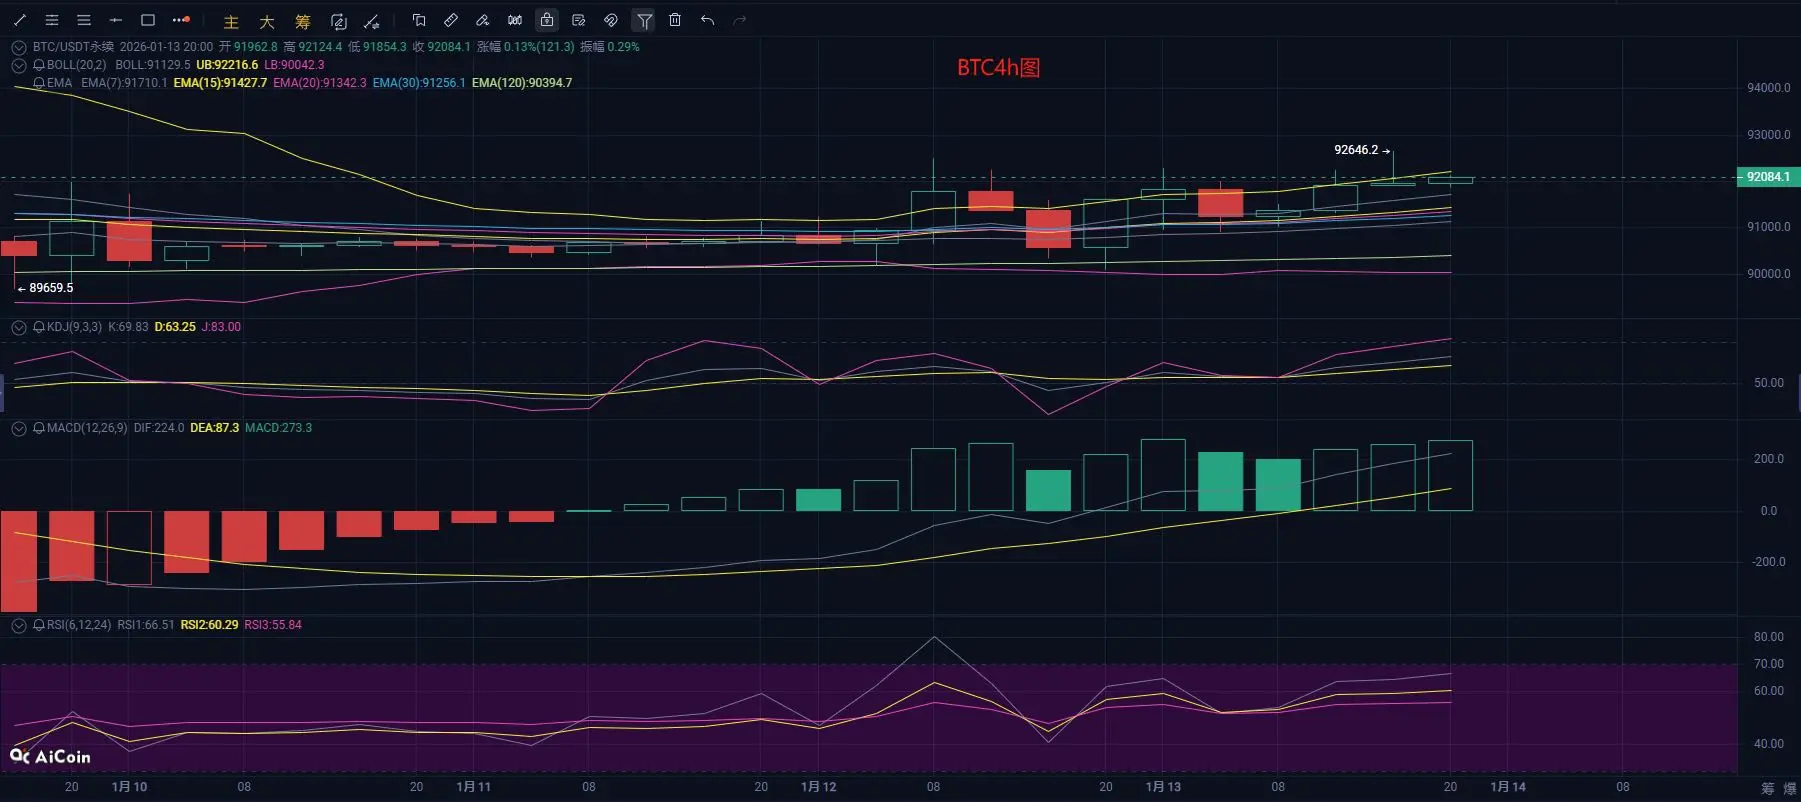
Task: Open RSI(6,12,24) indicator settings label
Action: tap(79, 625)
